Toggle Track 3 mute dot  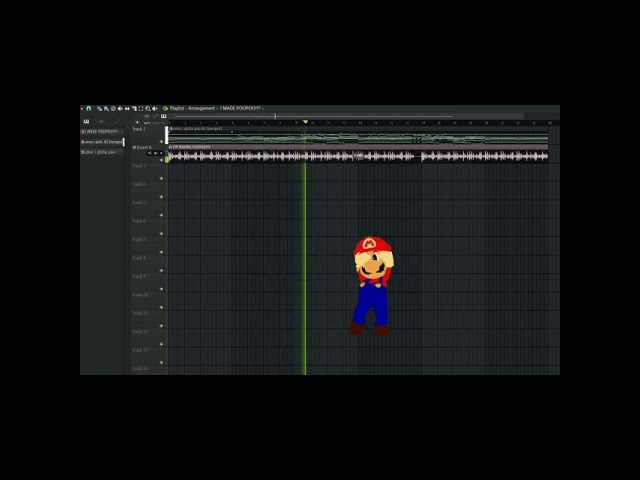pos(161,178)
